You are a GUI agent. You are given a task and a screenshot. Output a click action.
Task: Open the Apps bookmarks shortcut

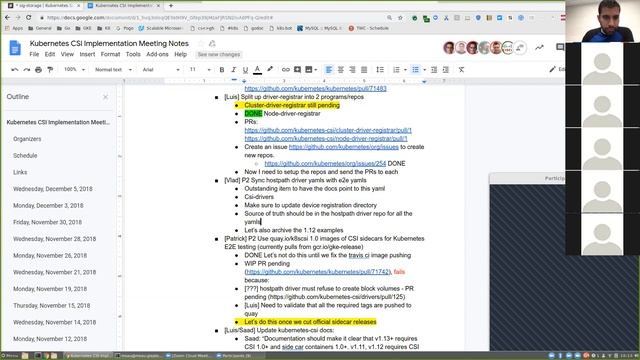point(14,29)
